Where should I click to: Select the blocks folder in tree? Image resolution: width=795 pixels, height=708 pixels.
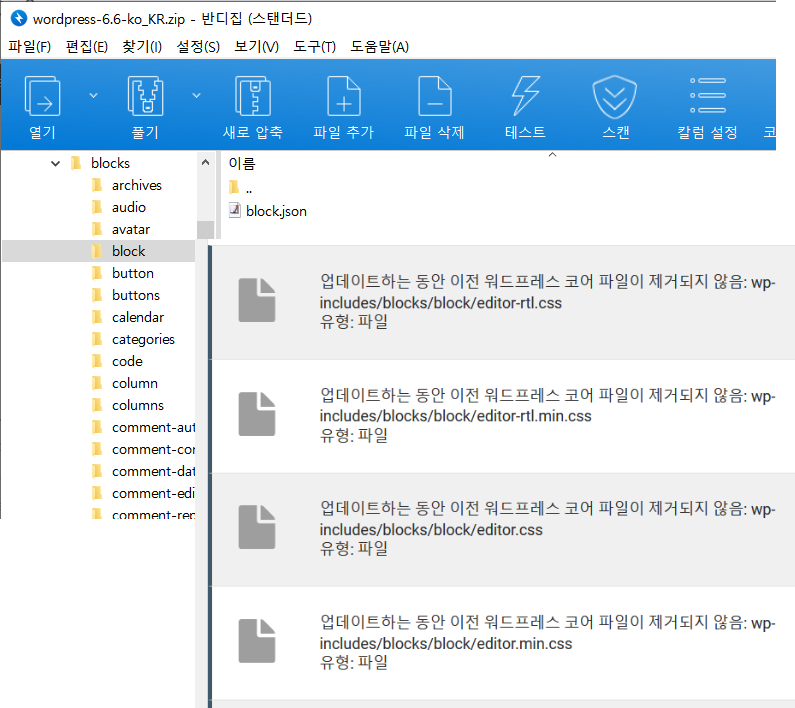[111, 163]
